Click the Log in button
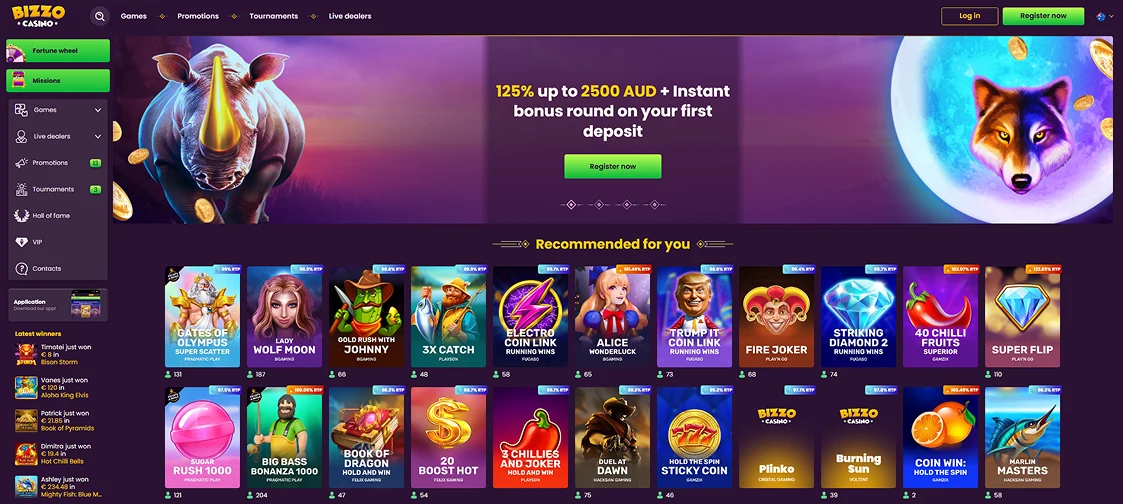This screenshot has height=504, width=1123. tap(970, 16)
